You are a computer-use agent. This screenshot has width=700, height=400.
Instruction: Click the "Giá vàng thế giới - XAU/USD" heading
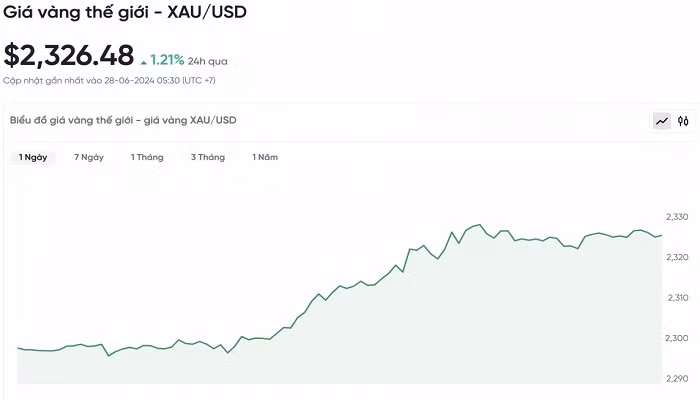point(124,12)
